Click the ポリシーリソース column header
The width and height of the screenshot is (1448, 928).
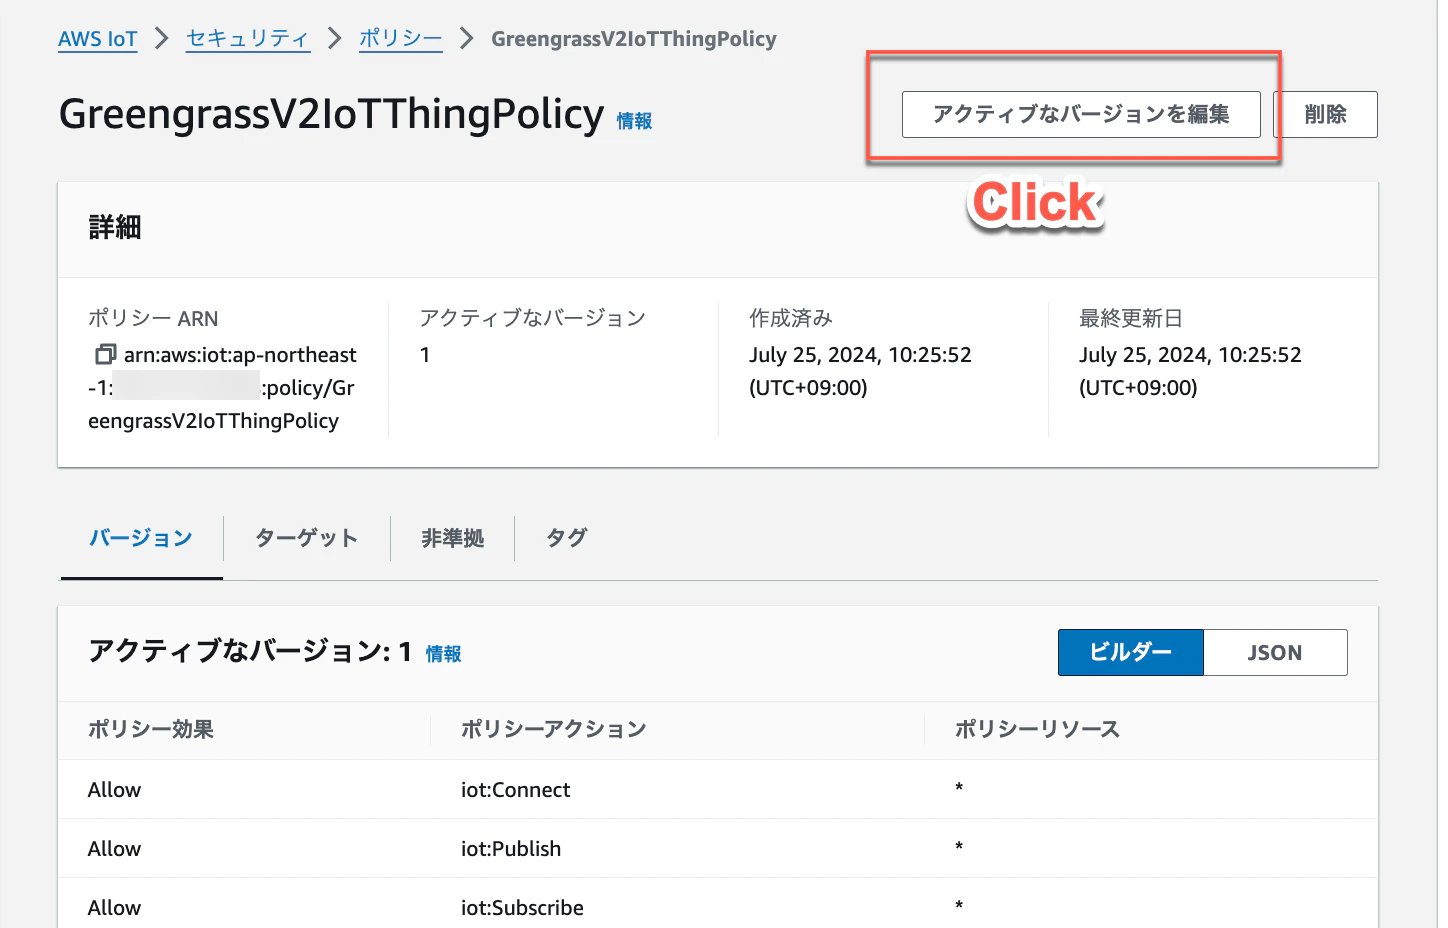[1037, 730]
